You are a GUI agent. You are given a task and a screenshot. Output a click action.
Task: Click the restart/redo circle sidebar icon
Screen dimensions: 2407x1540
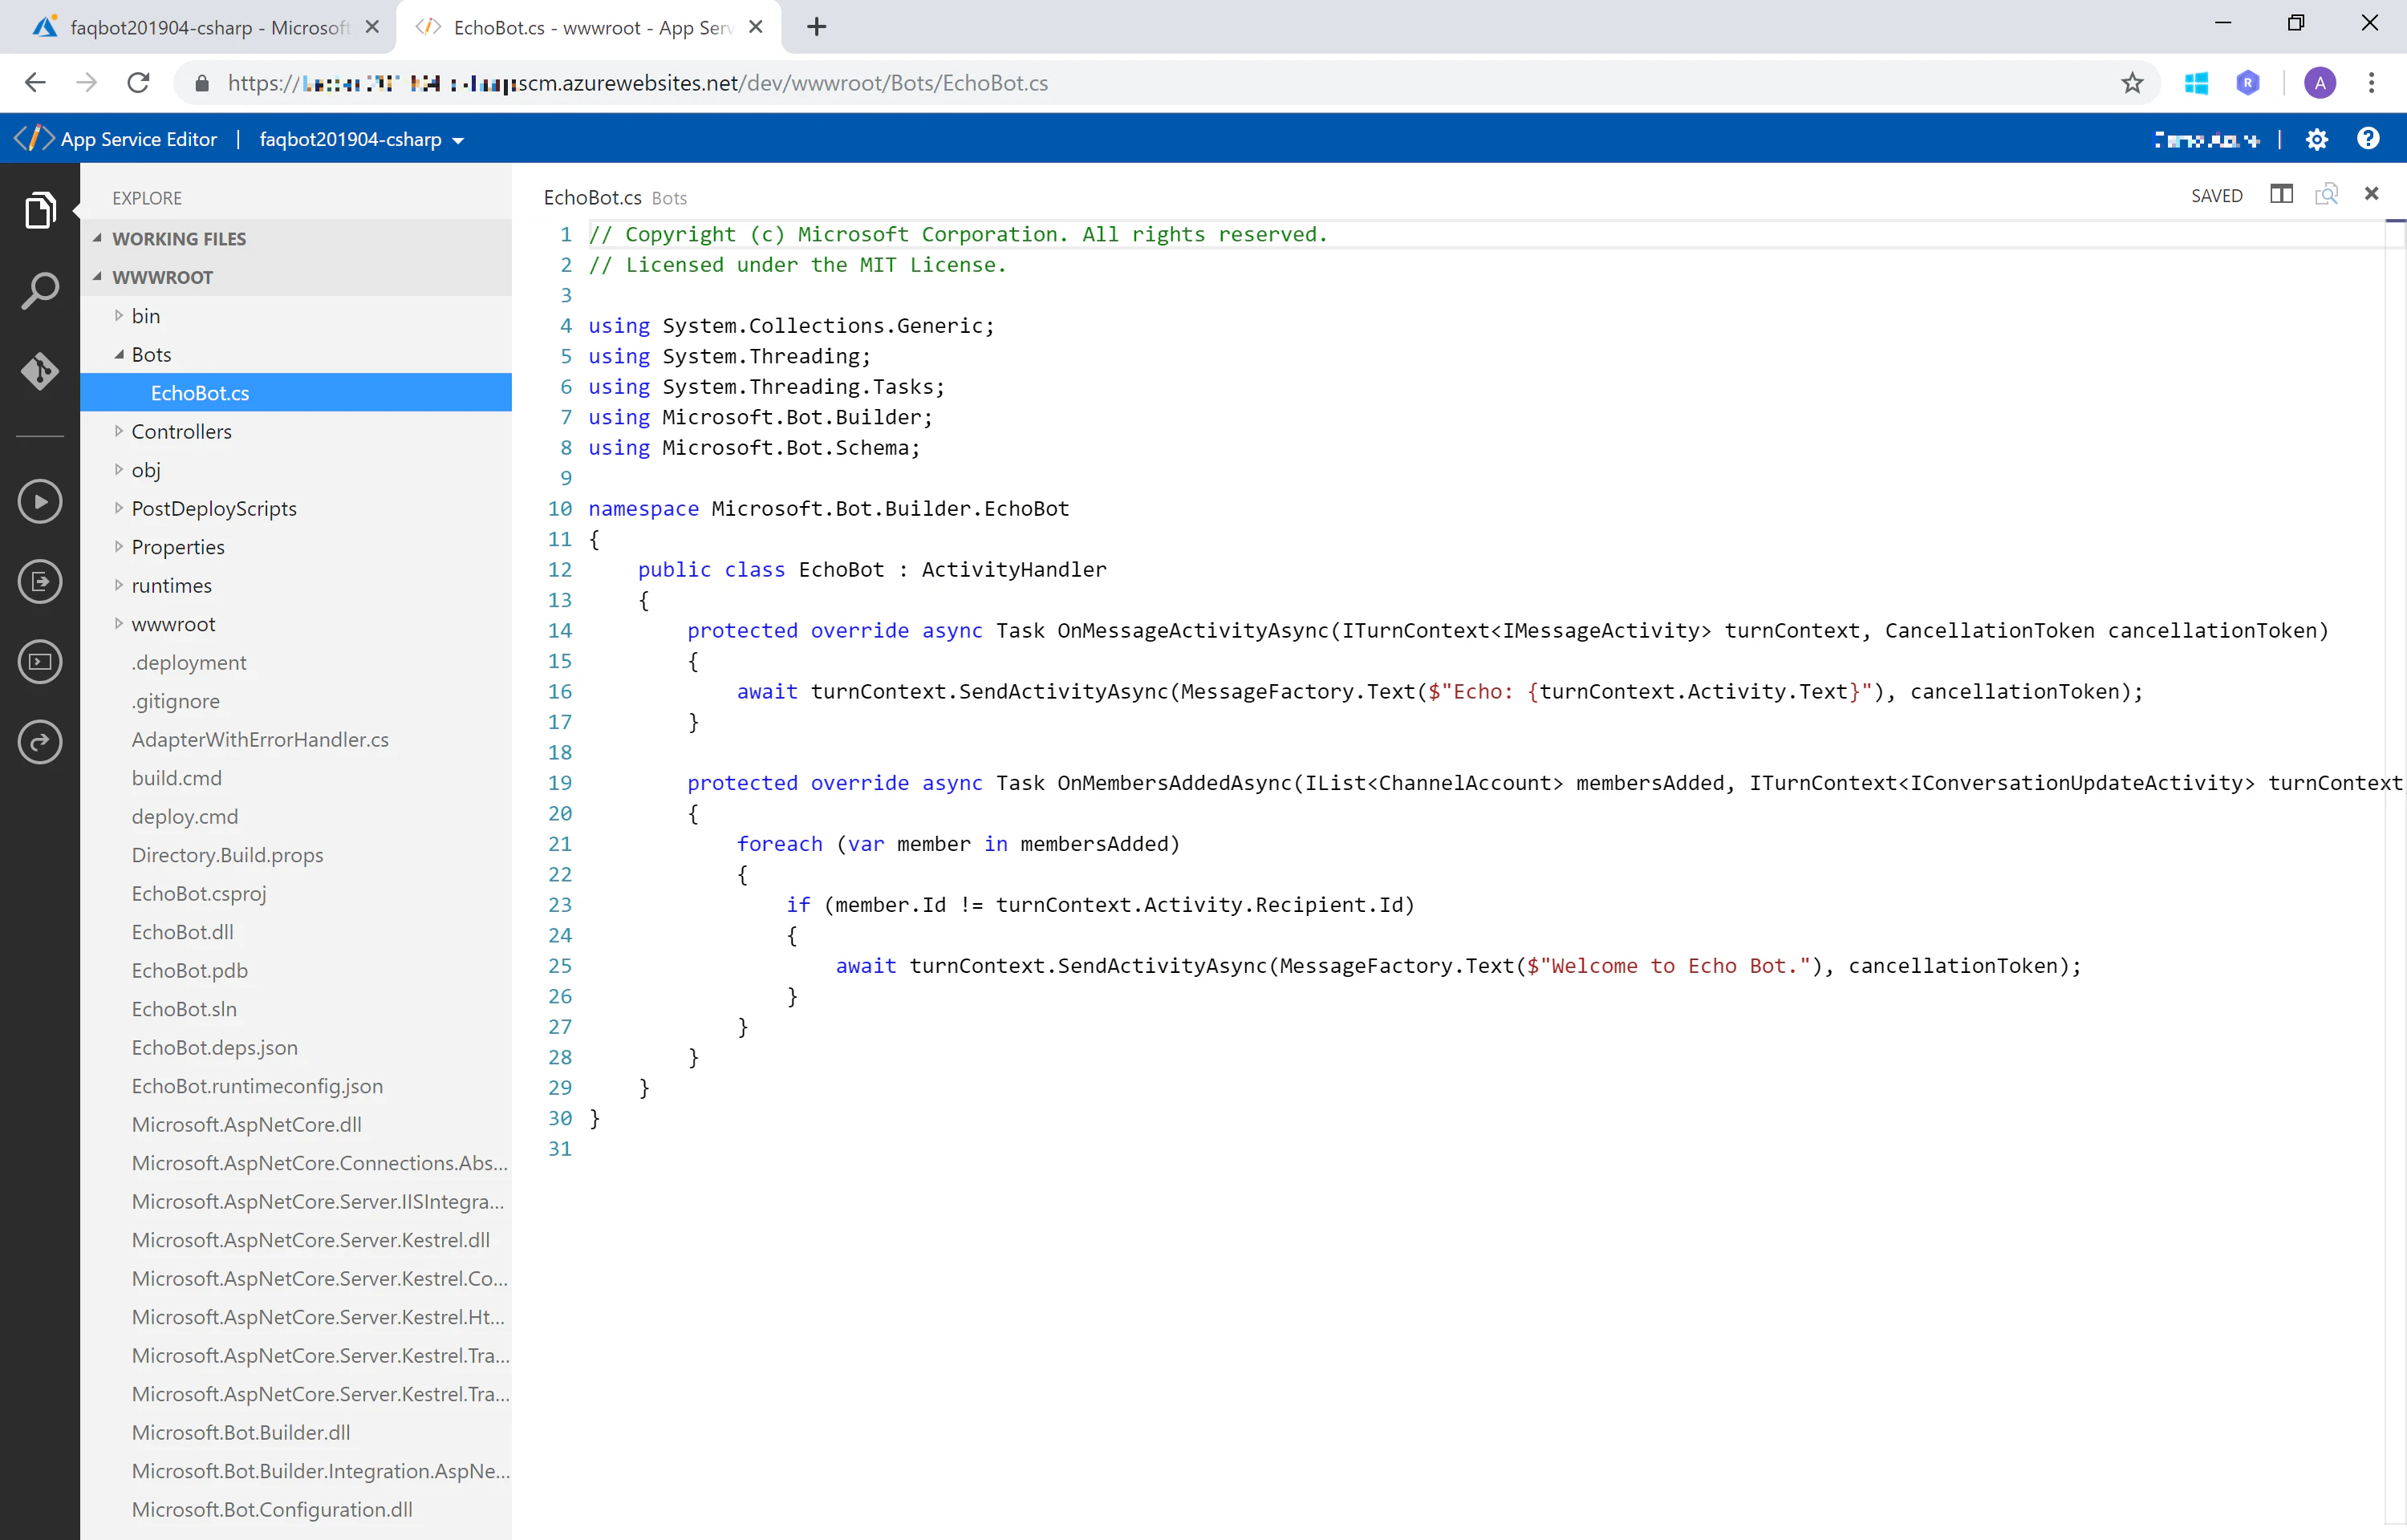(40, 742)
